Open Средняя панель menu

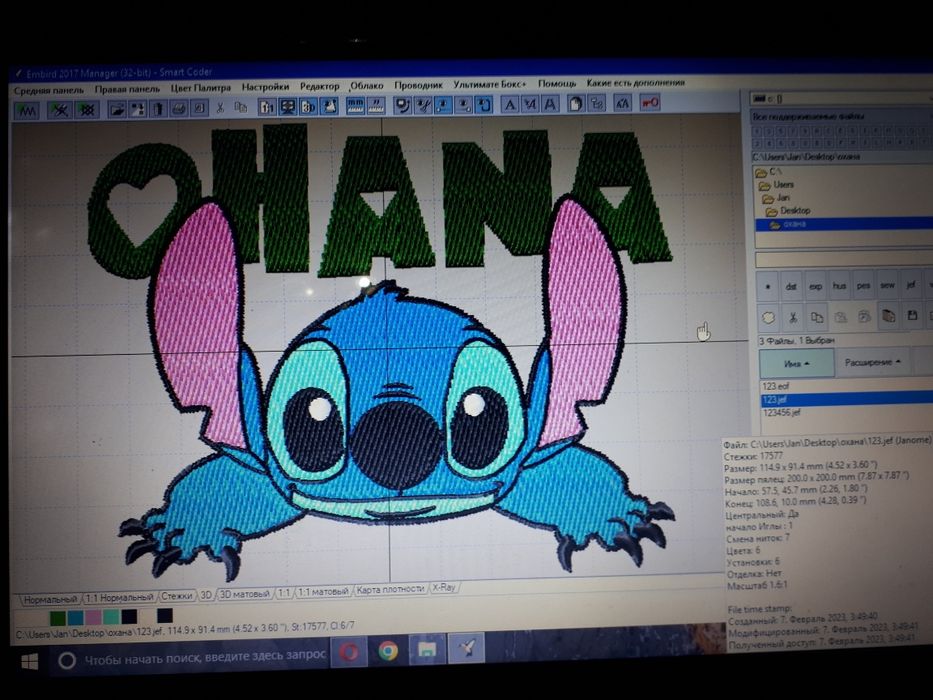click(49, 90)
